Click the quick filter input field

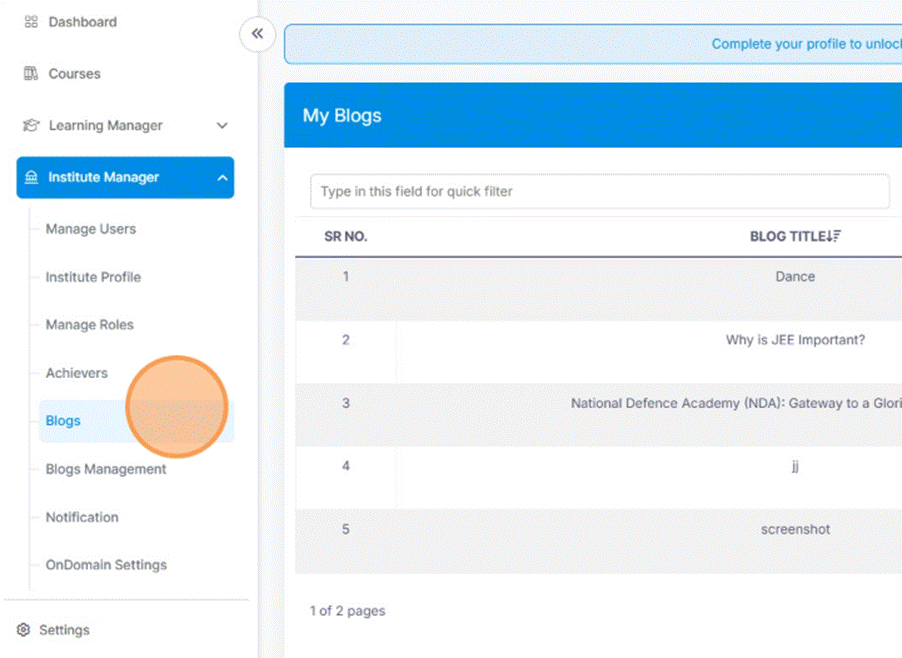599,191
